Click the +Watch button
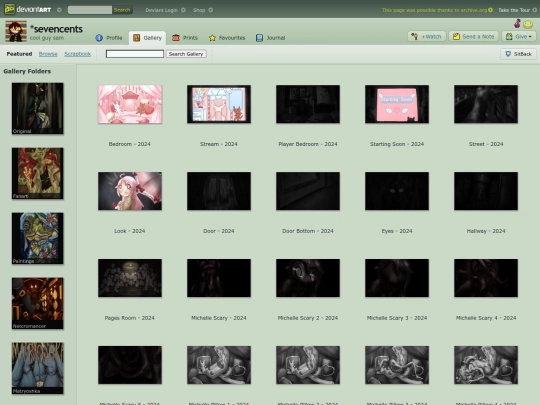540x405 pixels. 427,36
